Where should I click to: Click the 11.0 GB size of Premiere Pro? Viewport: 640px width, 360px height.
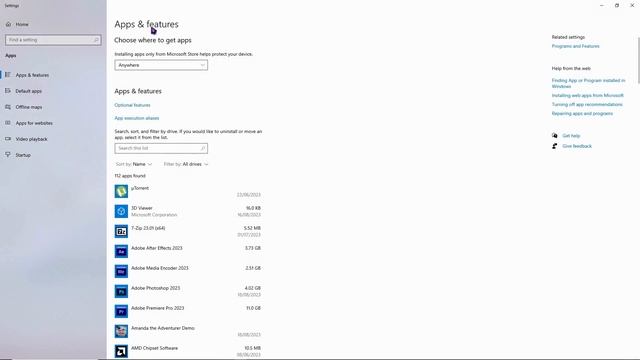tap(253, 308)
